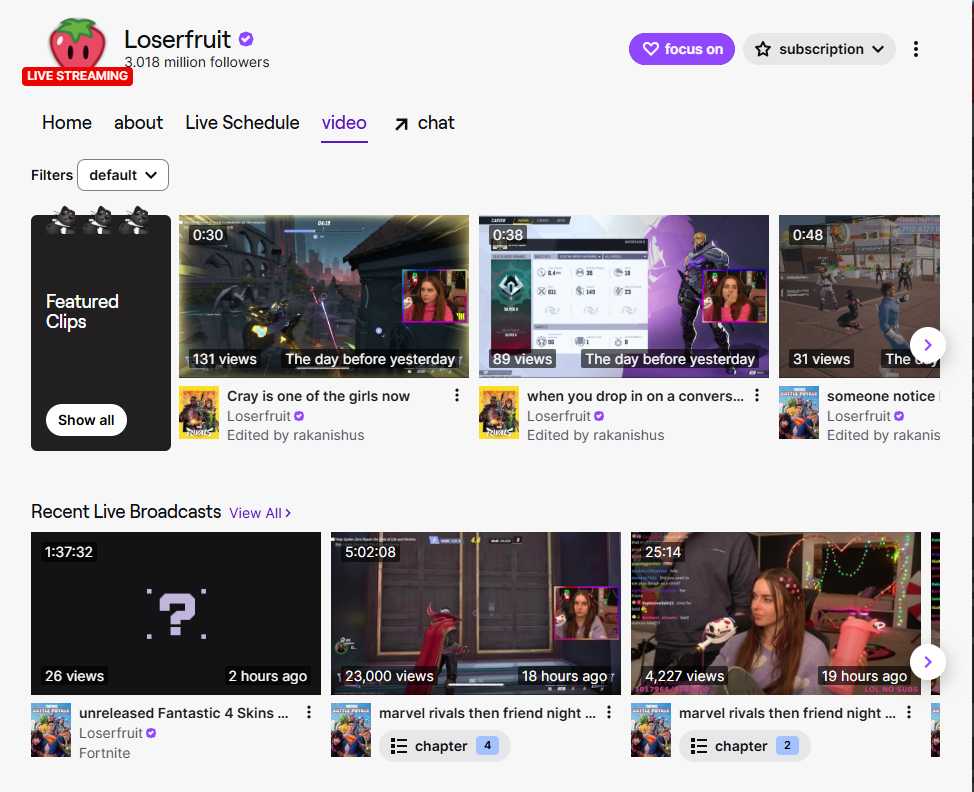Click 'Edited by rakanishus' under Cray clip

pos(296,435)
